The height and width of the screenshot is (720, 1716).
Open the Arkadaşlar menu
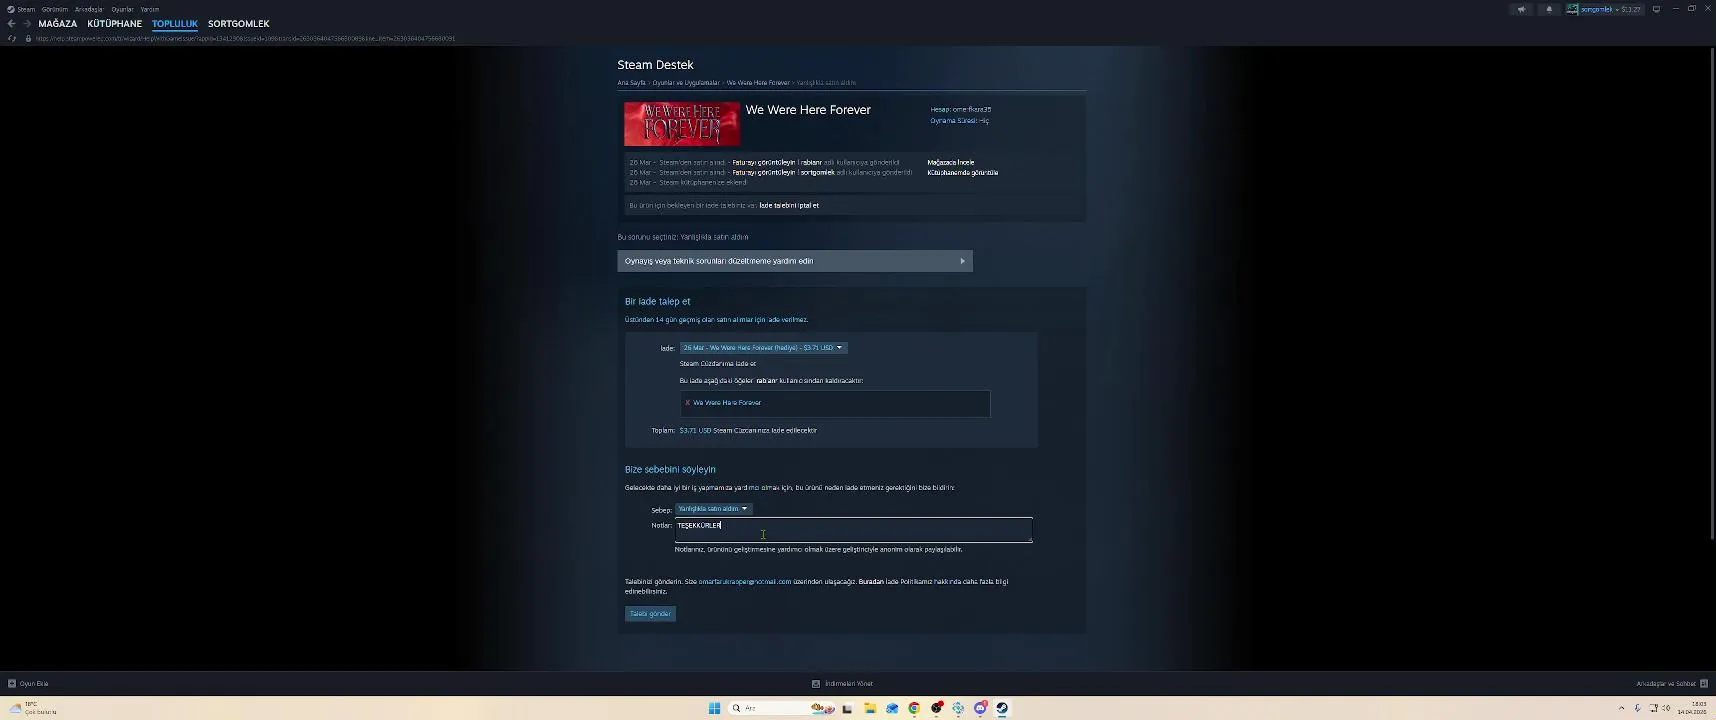[89, 9]
